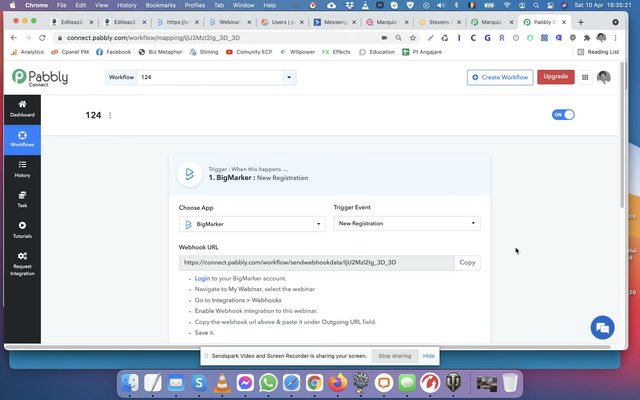Click the Pabbly Connect logo
The width and height of the screenshot is (640, 400).
(40, 77)
